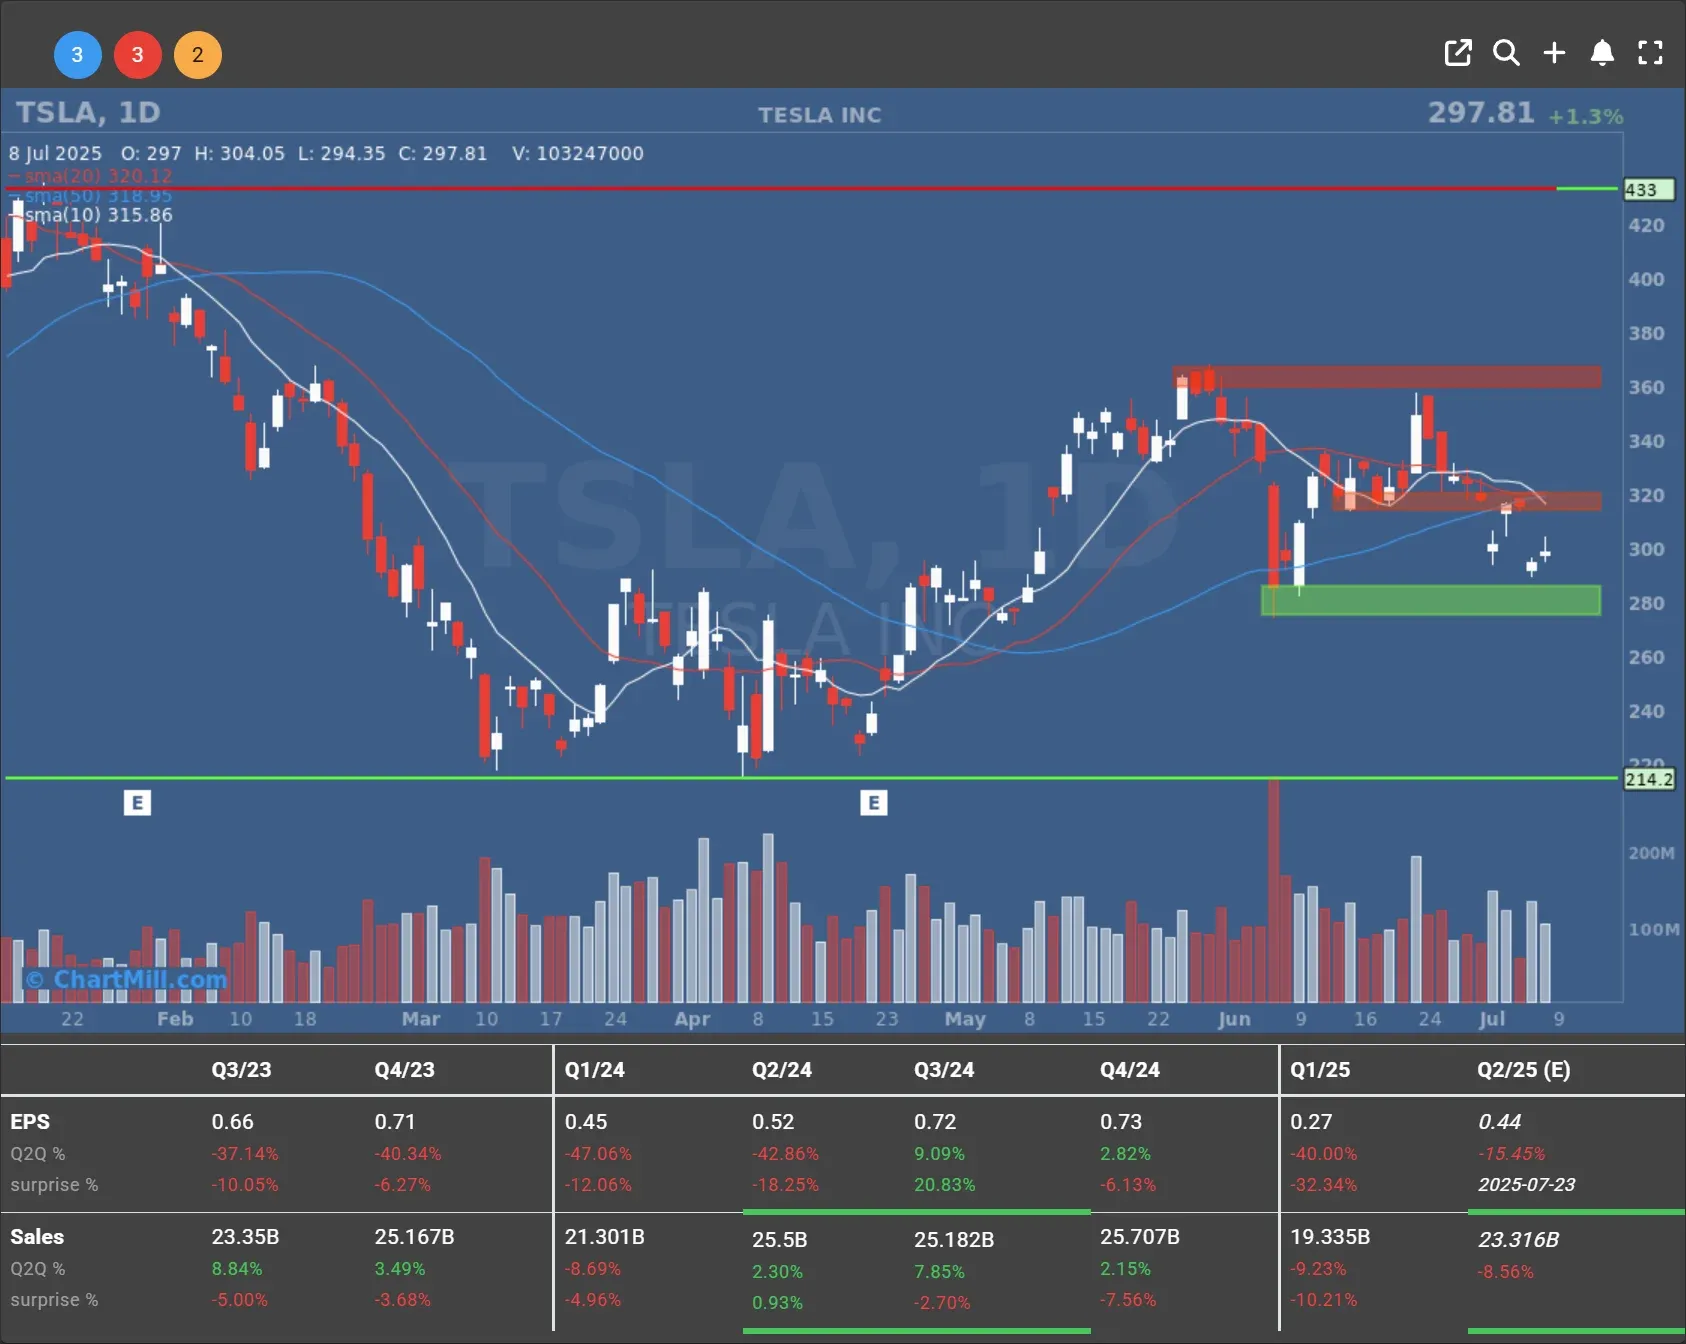The height and width of the screenshot is (1344, 1686).
Task: Click EPS surprise 20.83% in Q3/24
Action: (944, 1185)
